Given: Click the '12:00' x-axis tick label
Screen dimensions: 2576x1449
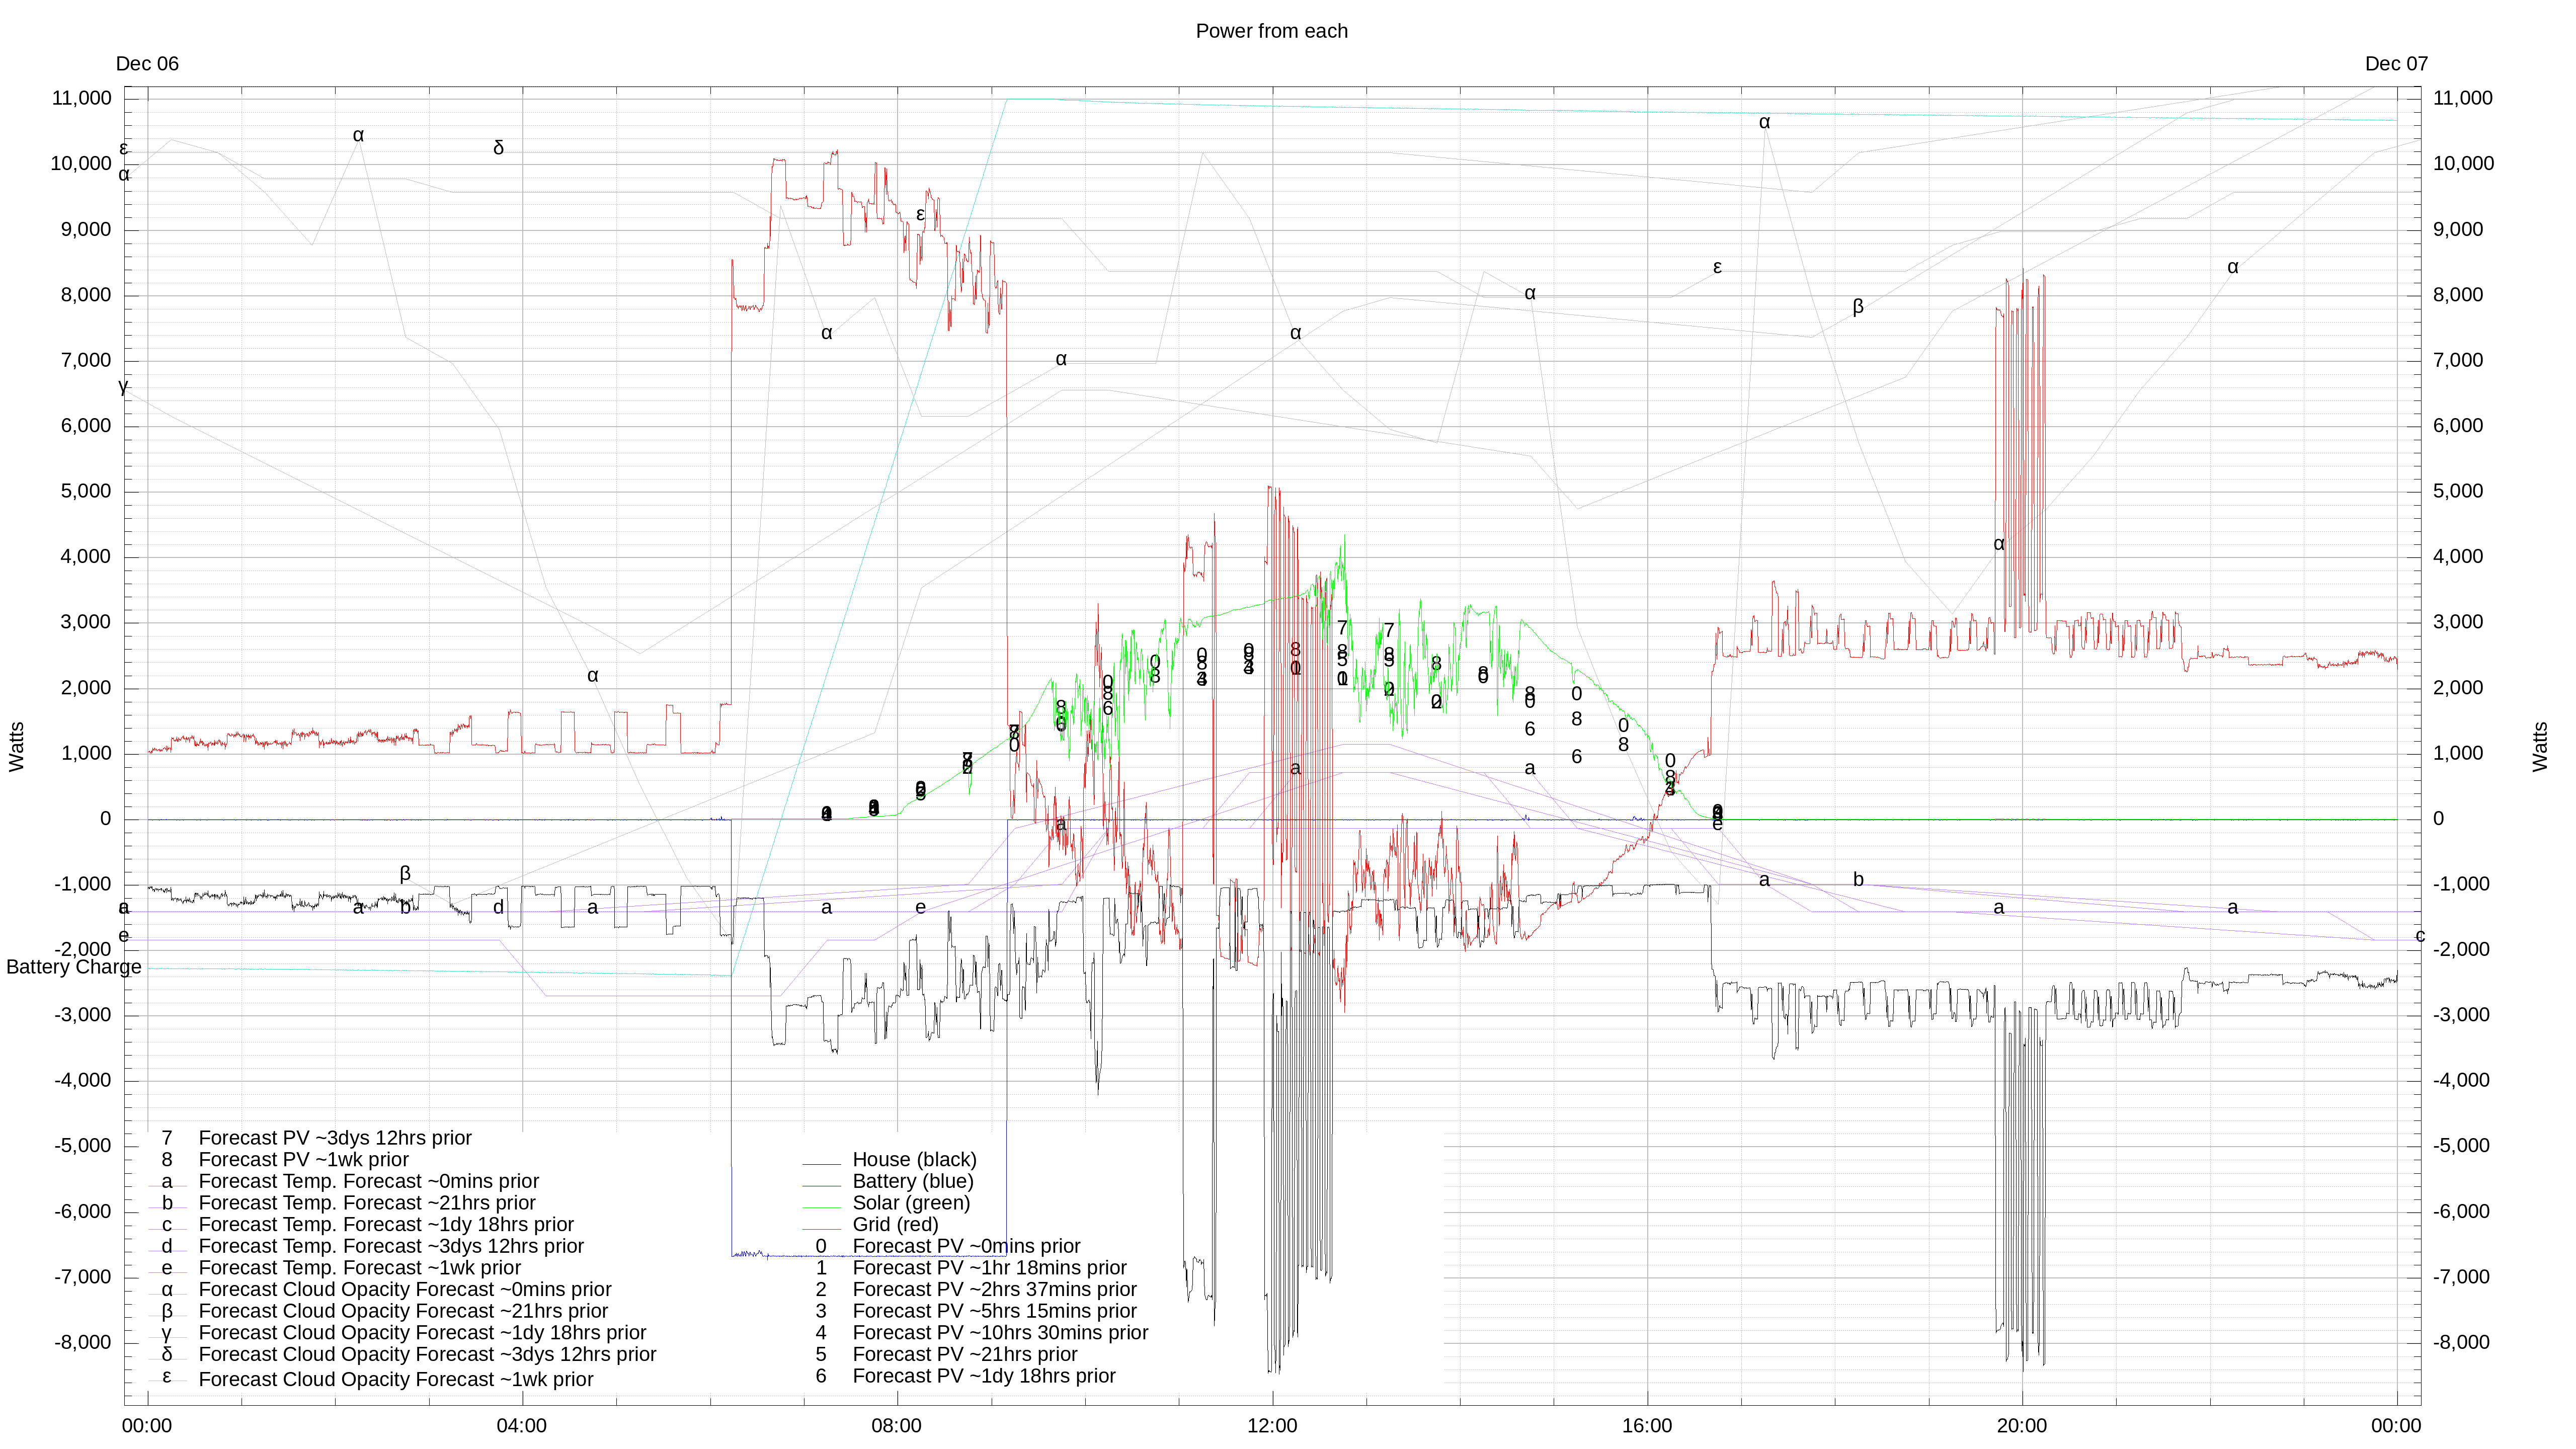Looking at the screenshot, I should click(1272, 1426).
